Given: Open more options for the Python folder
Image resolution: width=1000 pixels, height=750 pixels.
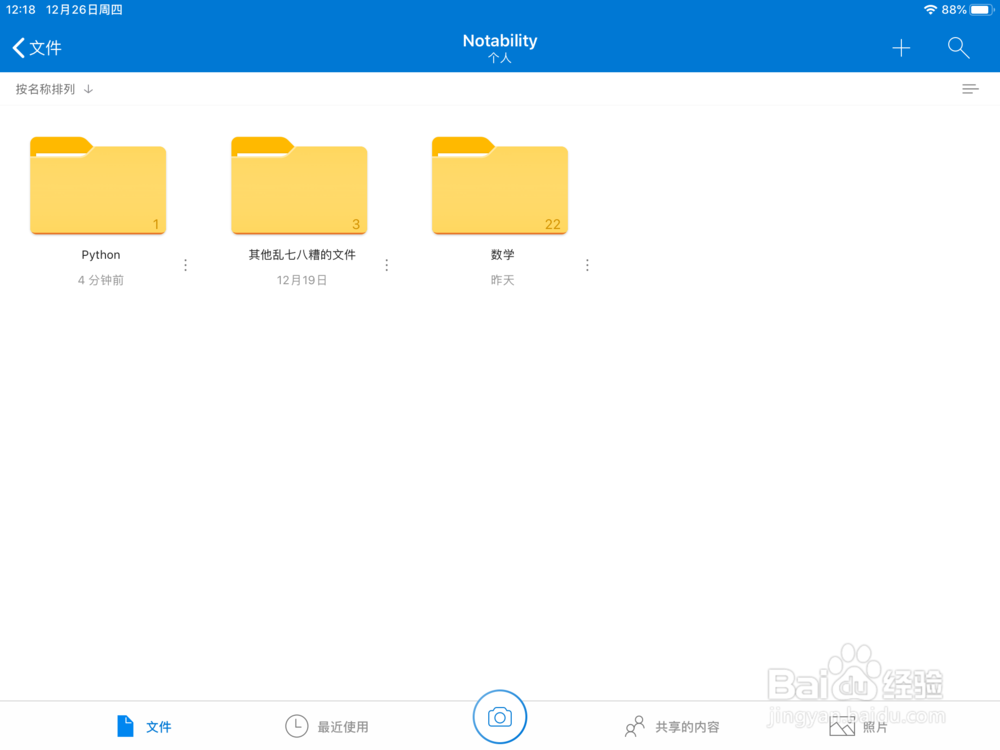Looking at the screenshot, I should (x=186, y=265).
